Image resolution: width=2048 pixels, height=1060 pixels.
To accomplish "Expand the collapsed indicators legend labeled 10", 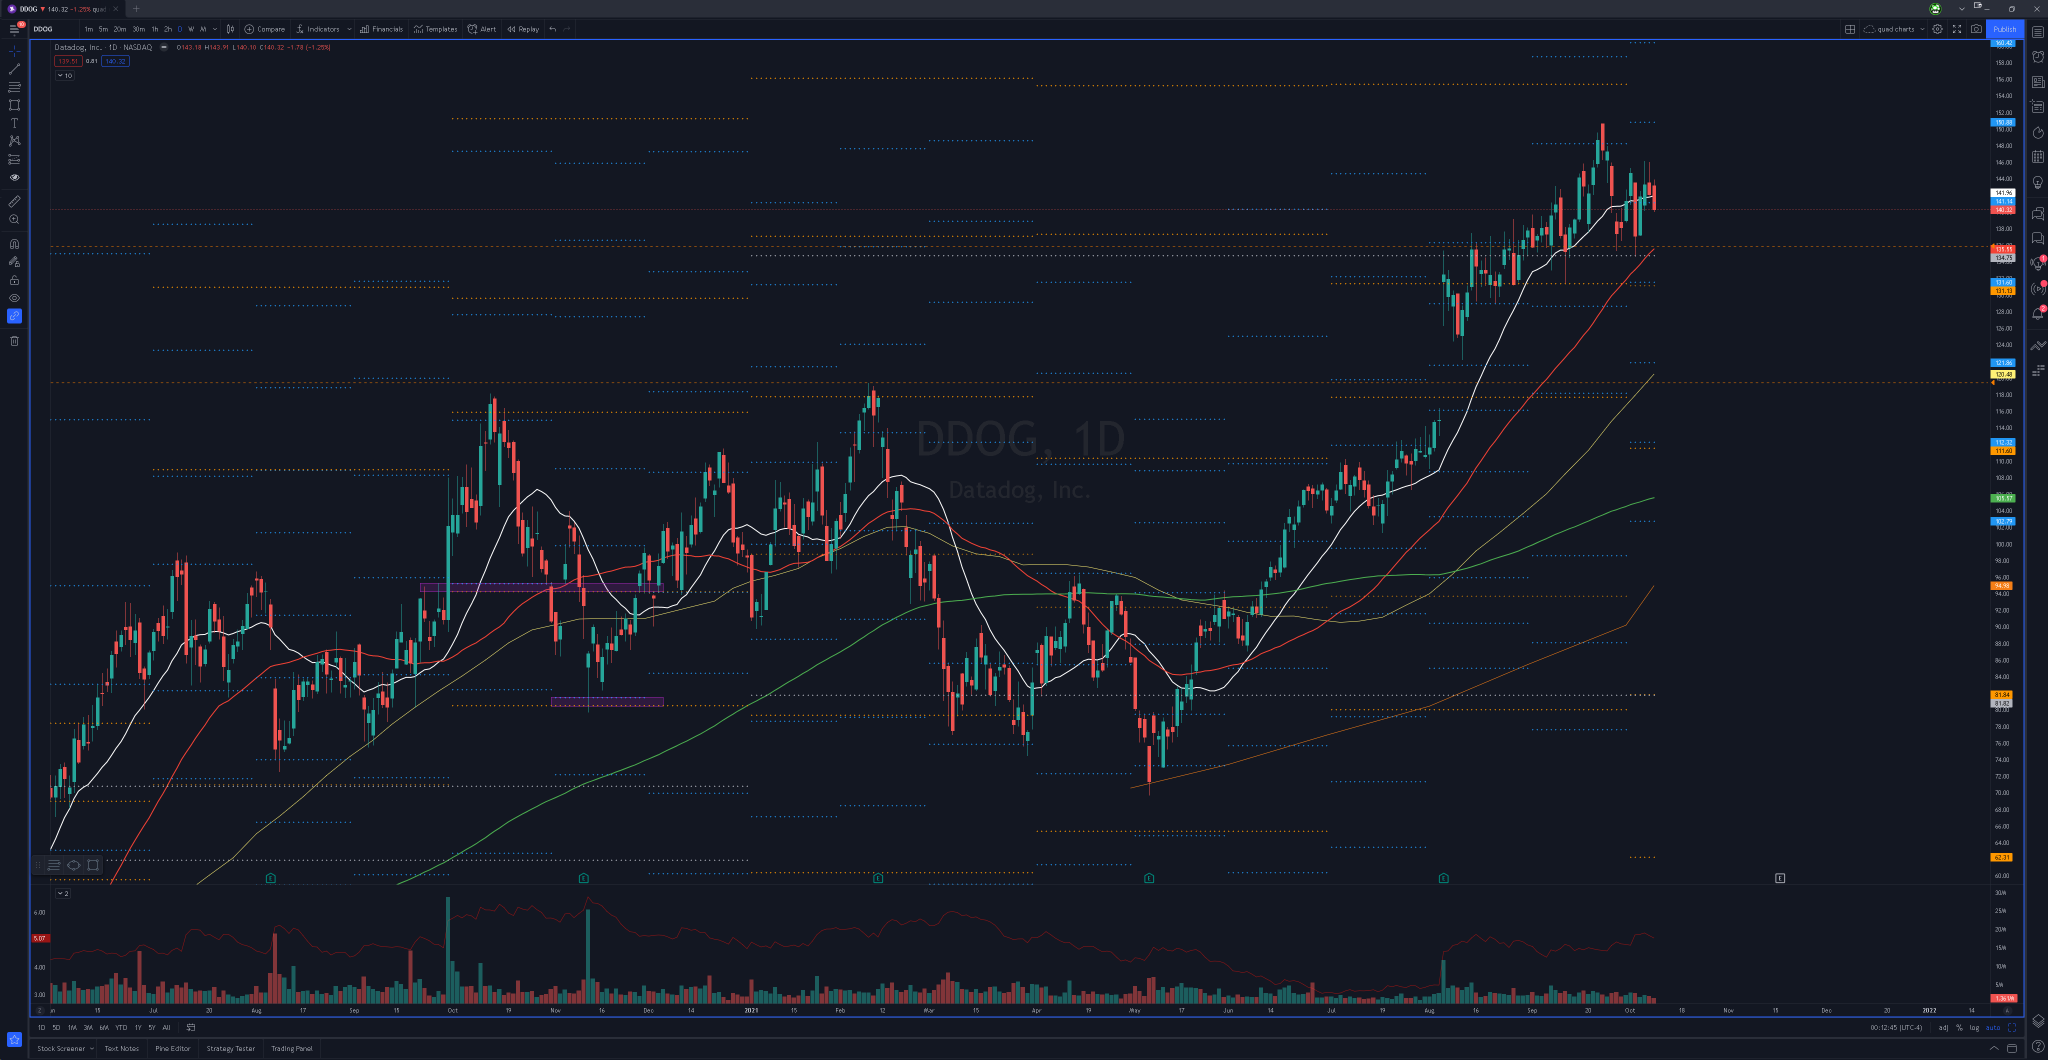I will coord(64,75).
